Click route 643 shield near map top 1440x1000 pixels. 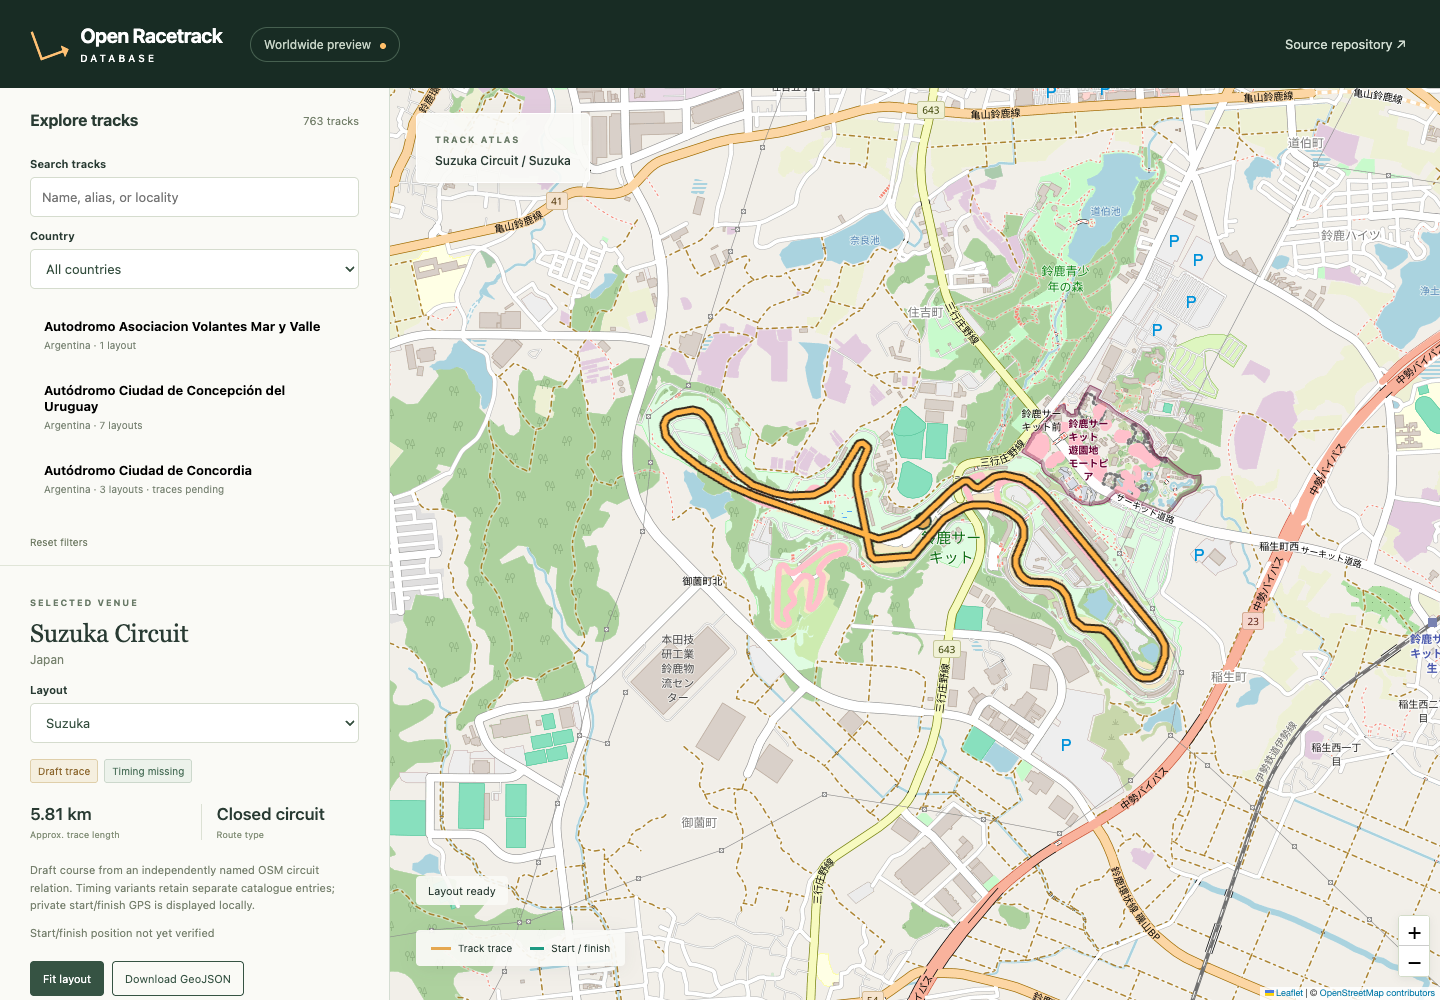931,110
